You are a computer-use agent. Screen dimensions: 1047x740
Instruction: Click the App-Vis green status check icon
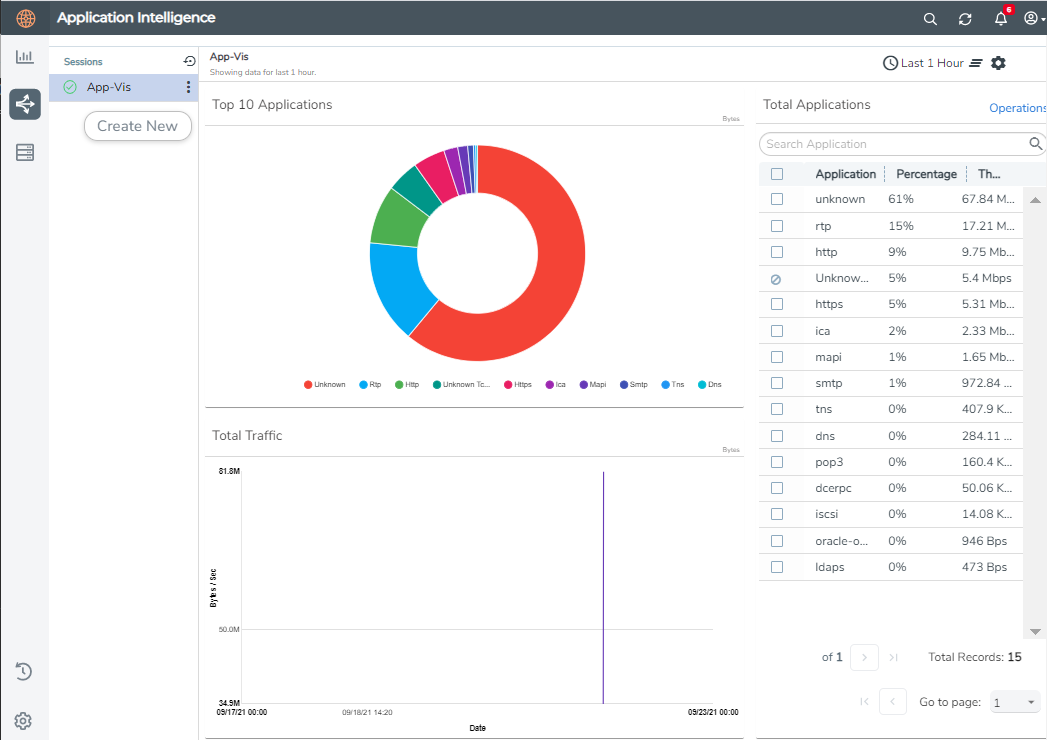pos(70,87)
